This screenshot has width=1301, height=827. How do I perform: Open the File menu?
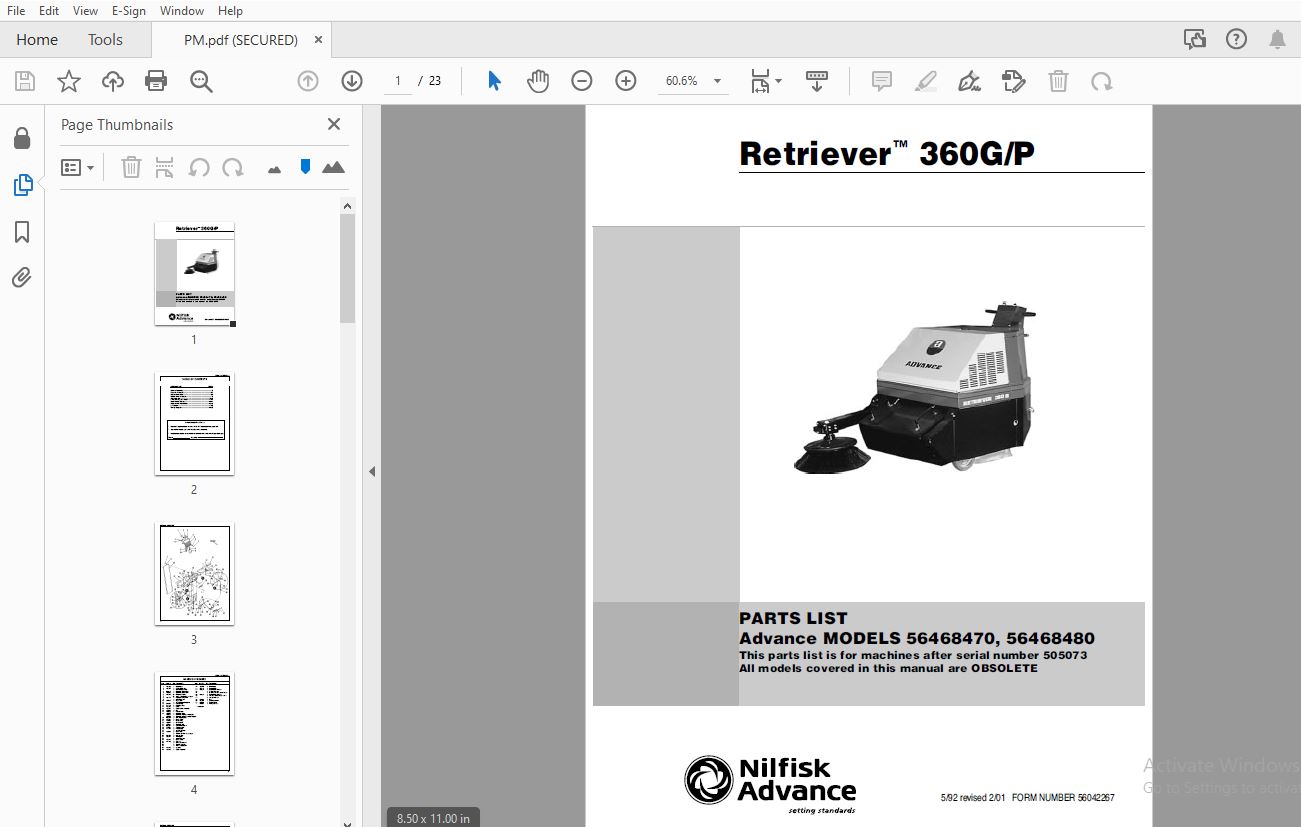16,10
